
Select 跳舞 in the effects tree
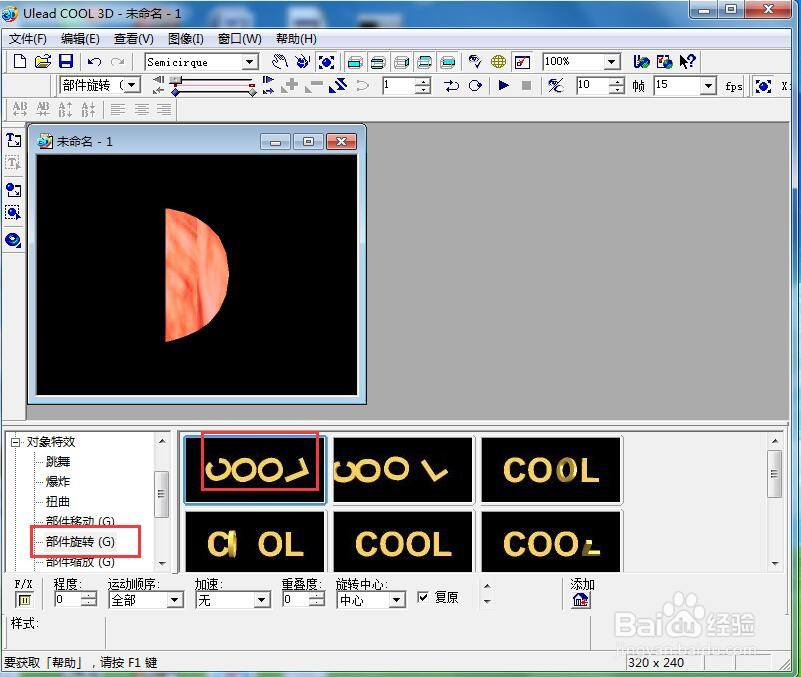58,462
